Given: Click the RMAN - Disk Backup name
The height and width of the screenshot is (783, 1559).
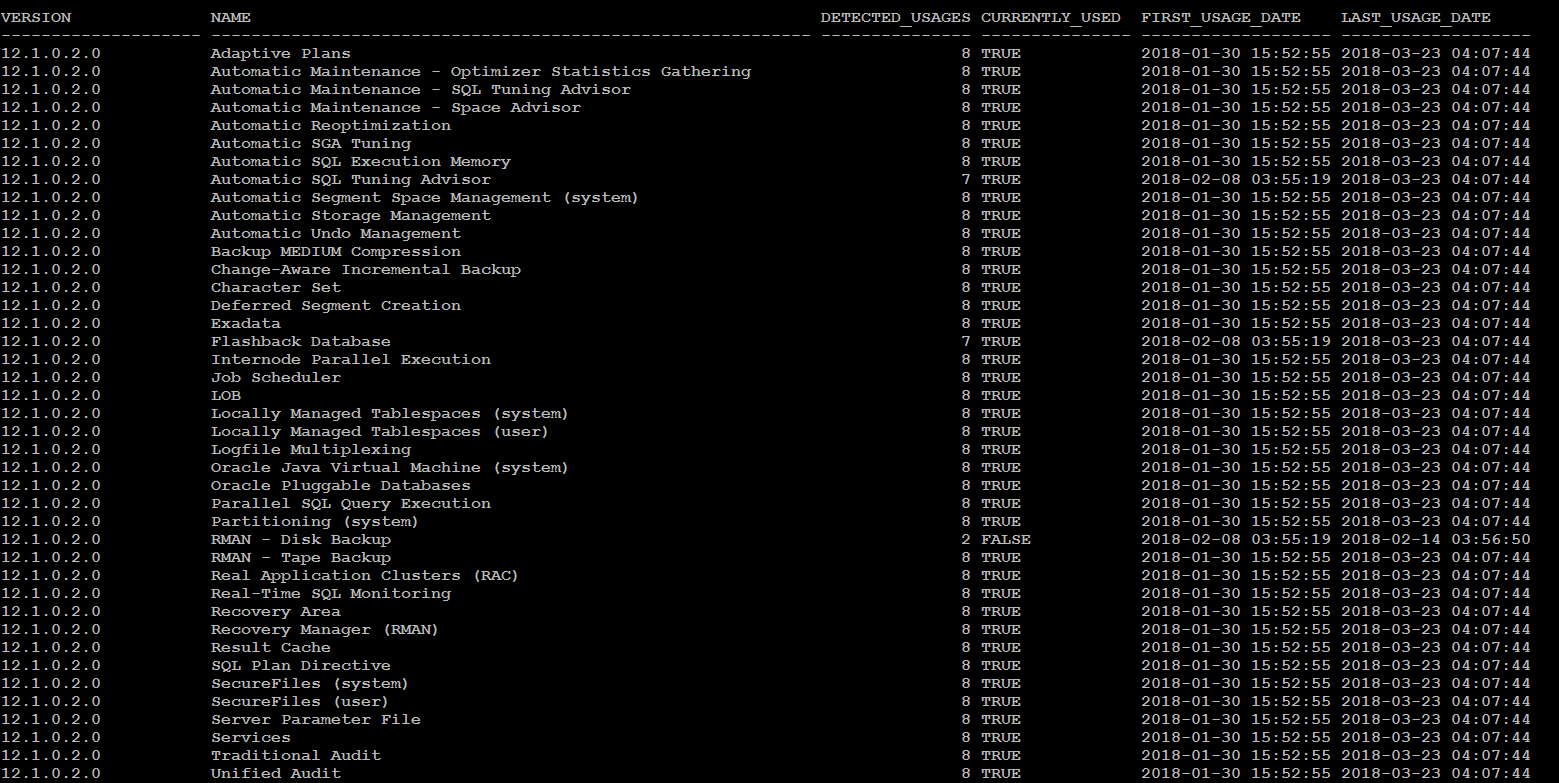Looking at the screenshot, I should click(301, 539).
